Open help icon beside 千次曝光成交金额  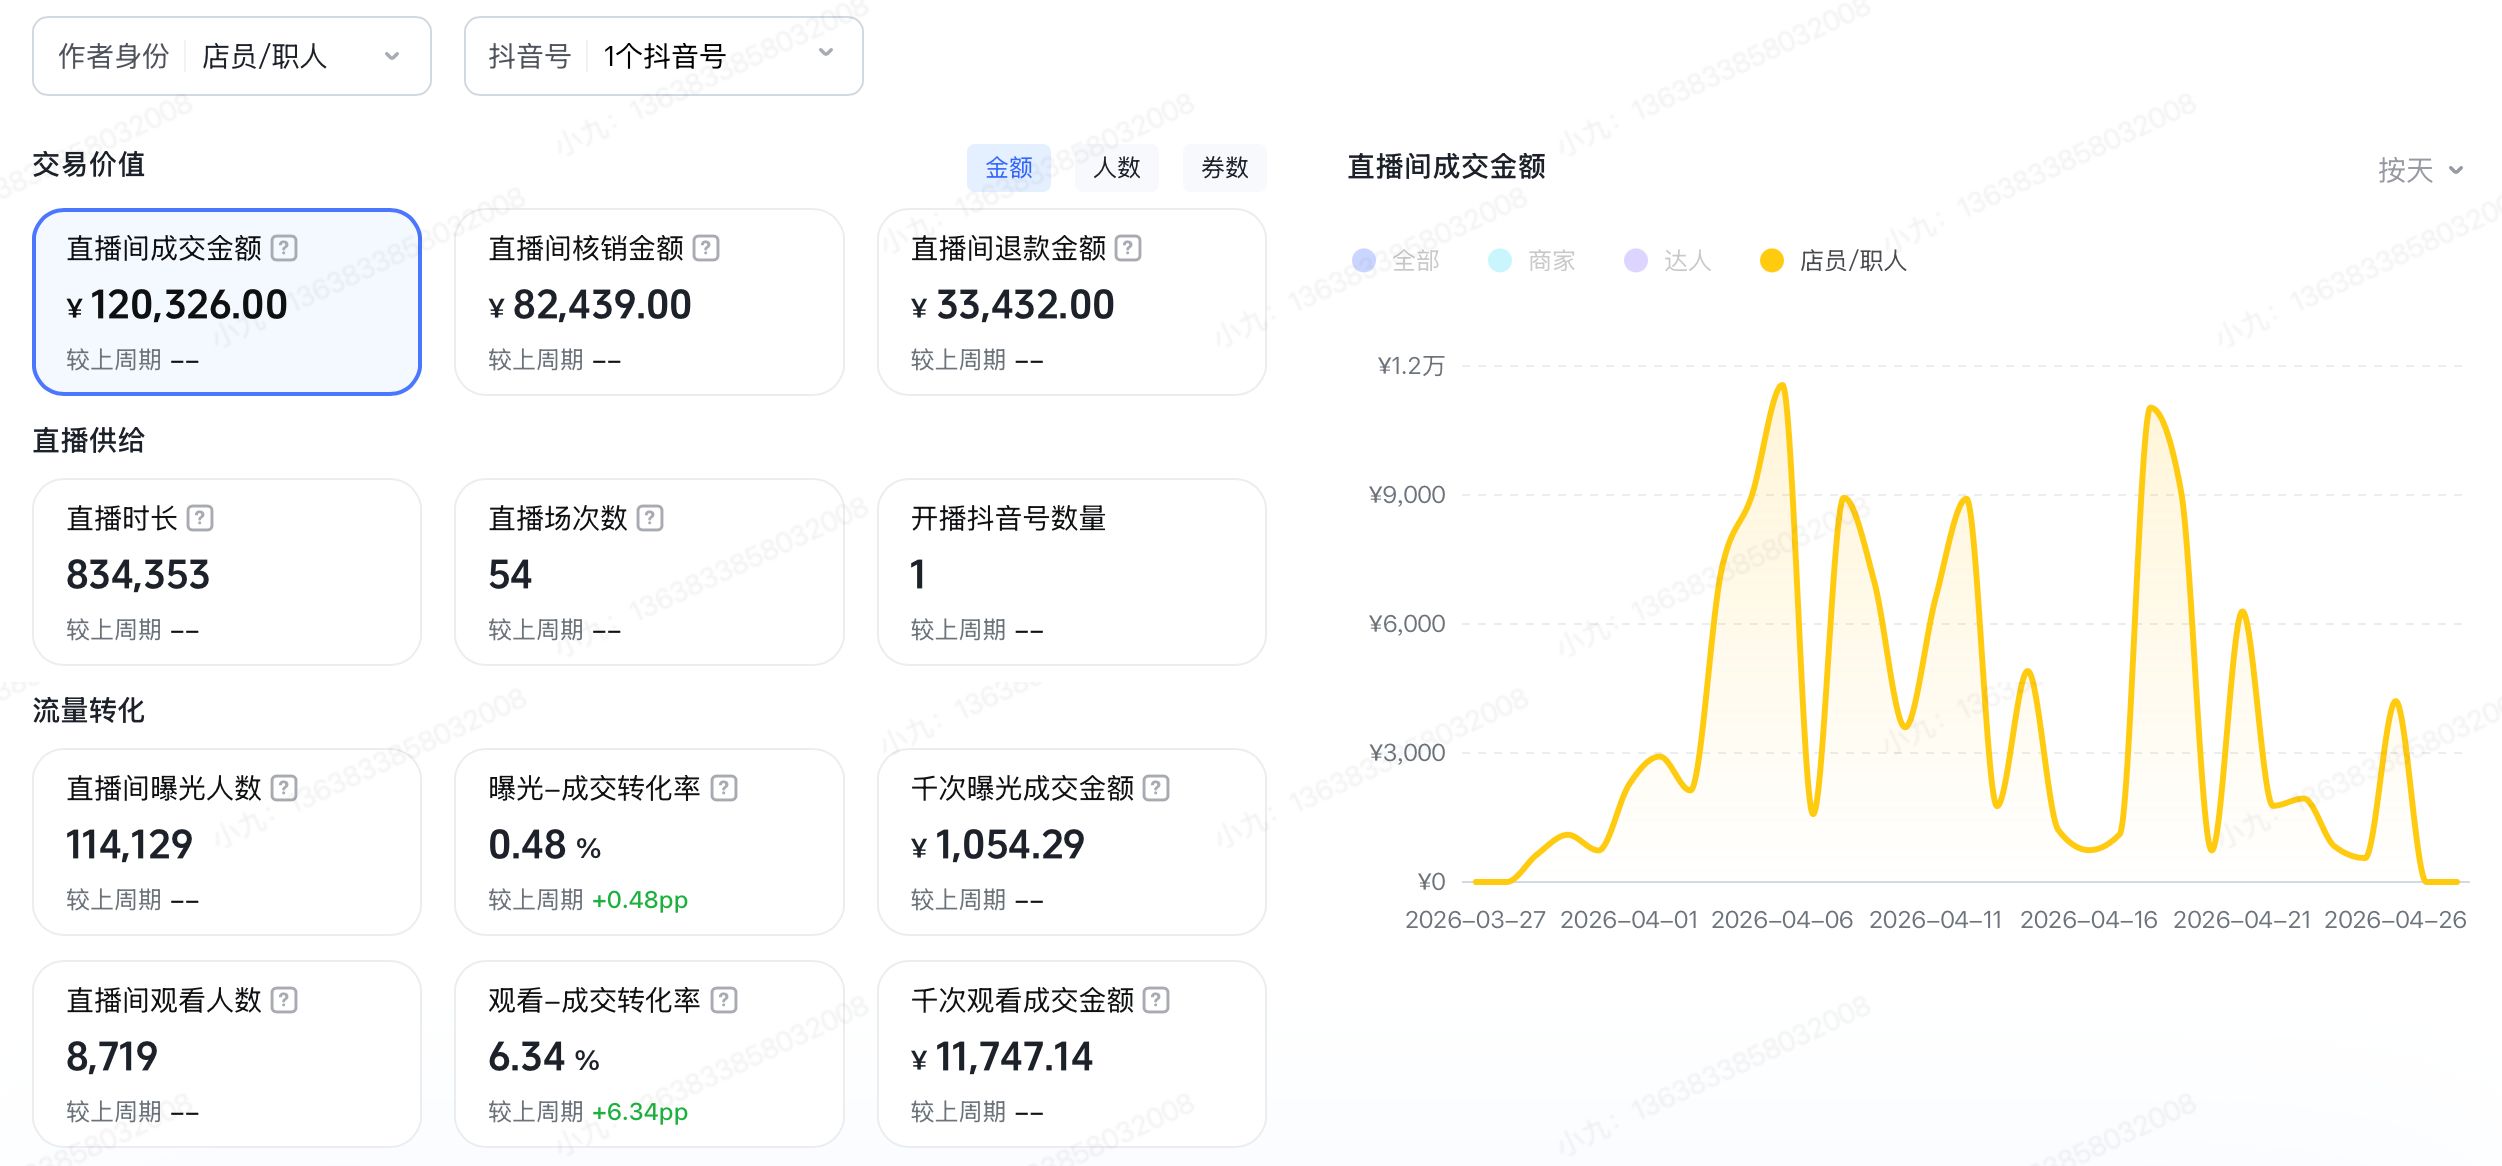(1156, 788)
